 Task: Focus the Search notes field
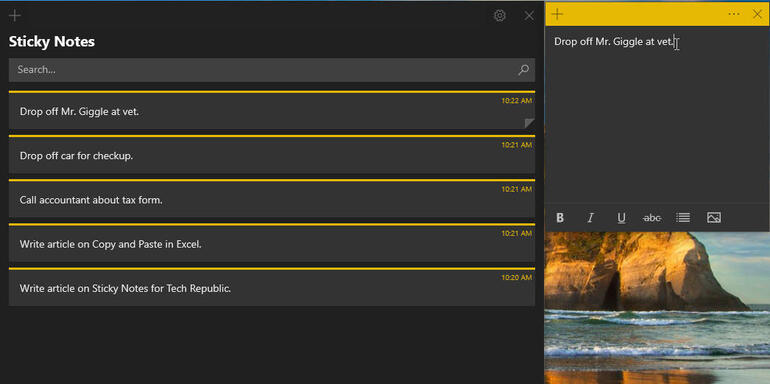point(272,70)
